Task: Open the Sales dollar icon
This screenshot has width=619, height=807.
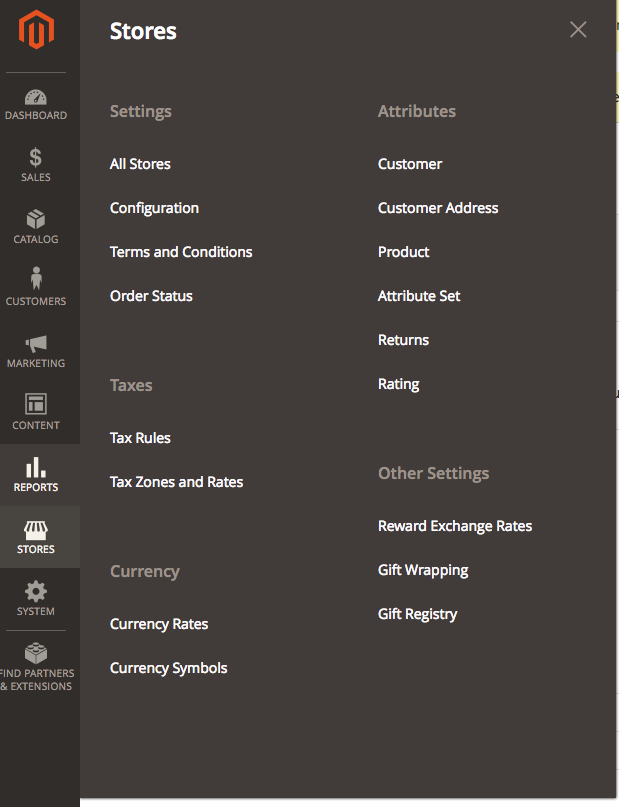Action: tap(36, 157)
